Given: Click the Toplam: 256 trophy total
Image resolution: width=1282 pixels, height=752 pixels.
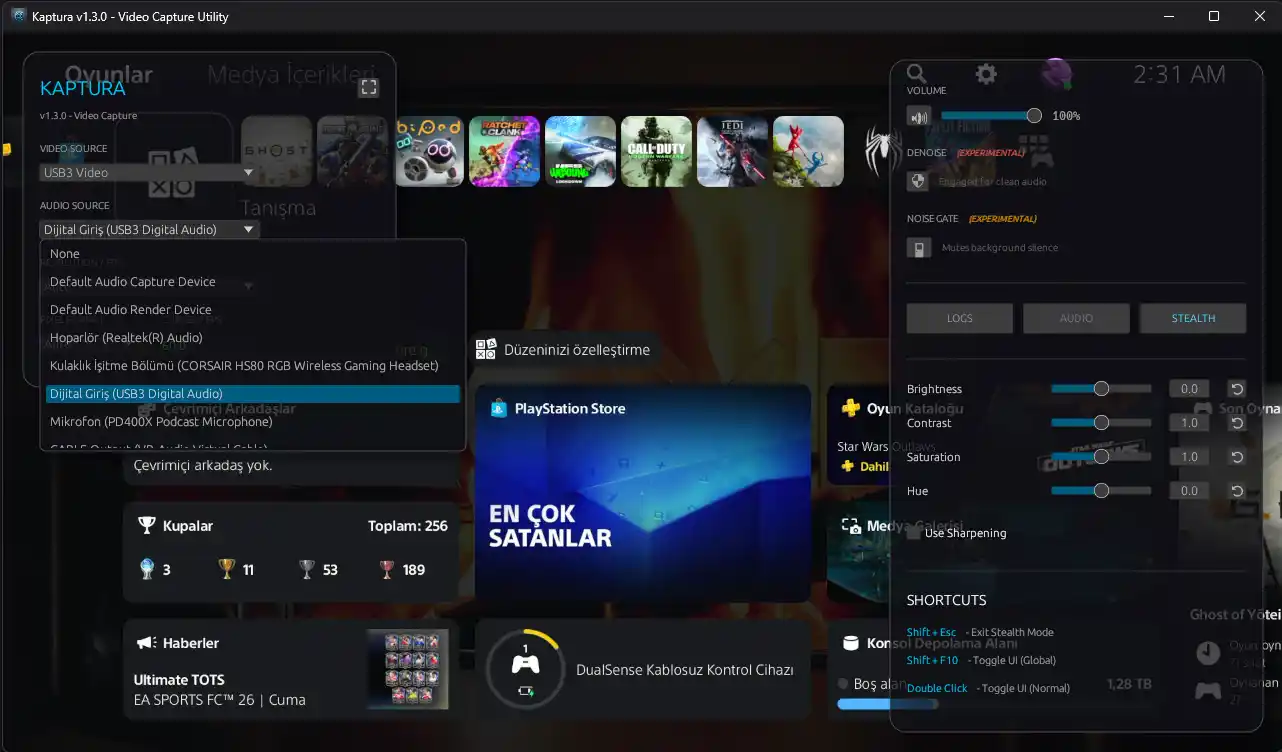Looking at the screenshot, I should point(408,526).
